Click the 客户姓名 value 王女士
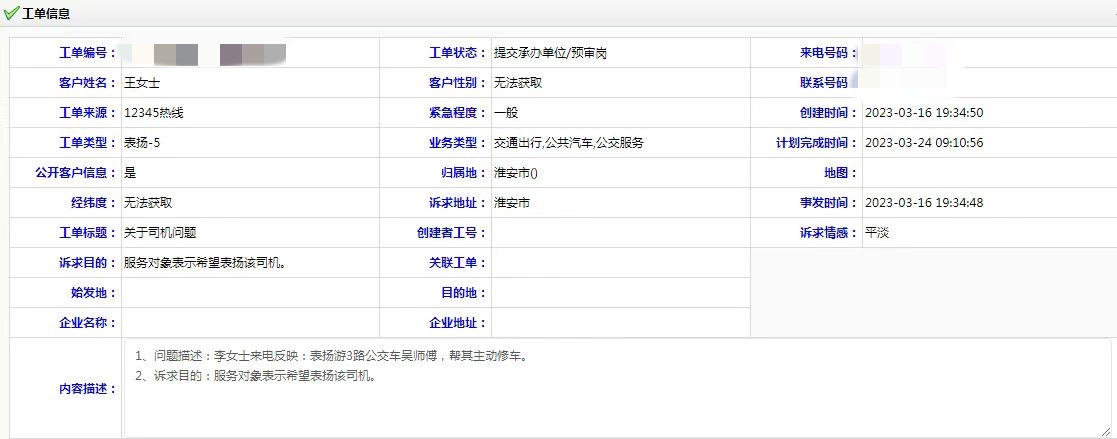This screenshot has height=439, width=1117. [141, 83]
